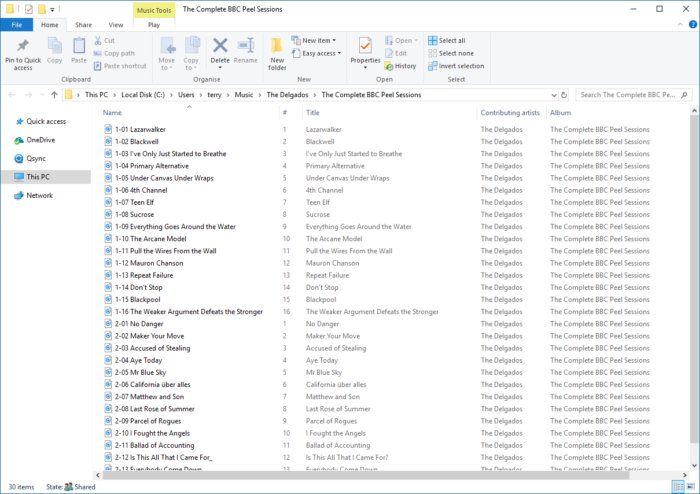700x494 pixels.
Task: Expand the Properties button dropdown arrow
Action: point(365,67)
